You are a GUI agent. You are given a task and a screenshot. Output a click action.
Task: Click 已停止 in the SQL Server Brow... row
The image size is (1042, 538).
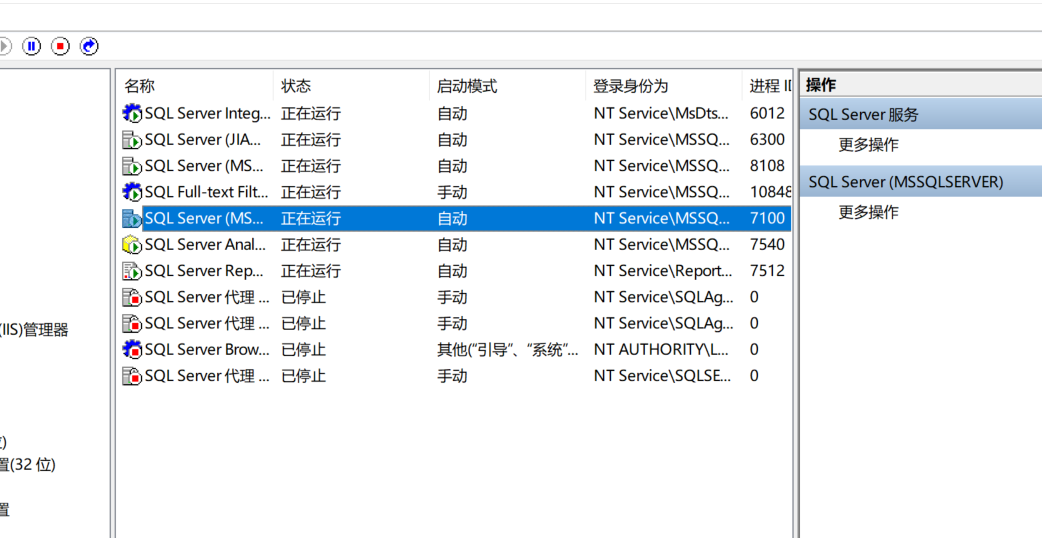click(304, 349)
